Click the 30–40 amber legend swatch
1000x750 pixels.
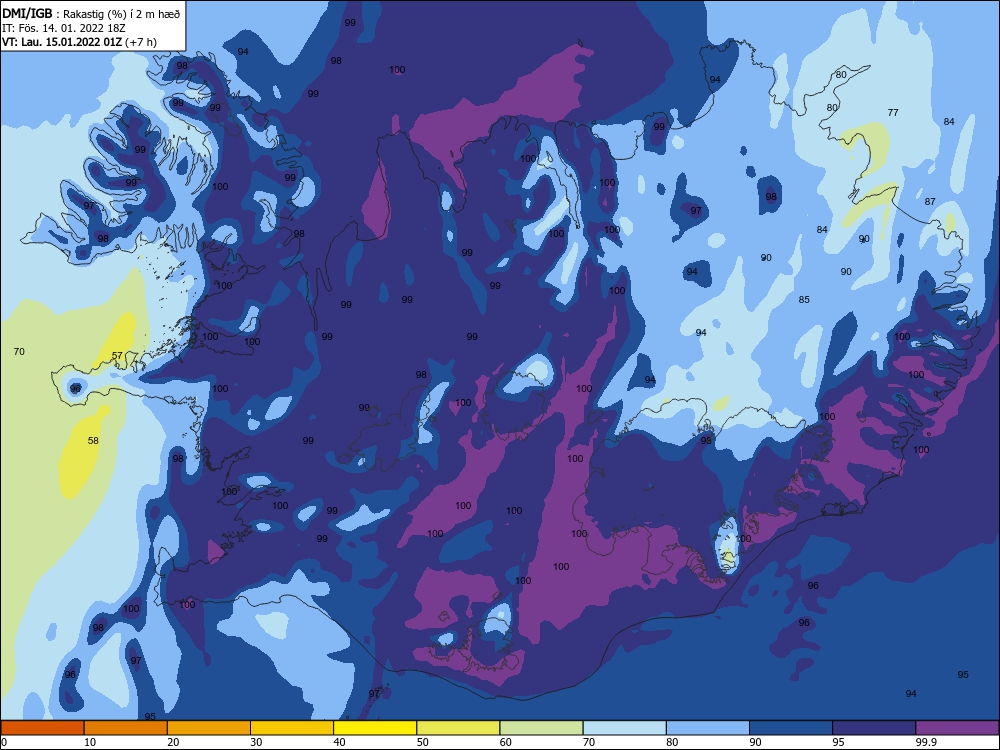point(292,728)
